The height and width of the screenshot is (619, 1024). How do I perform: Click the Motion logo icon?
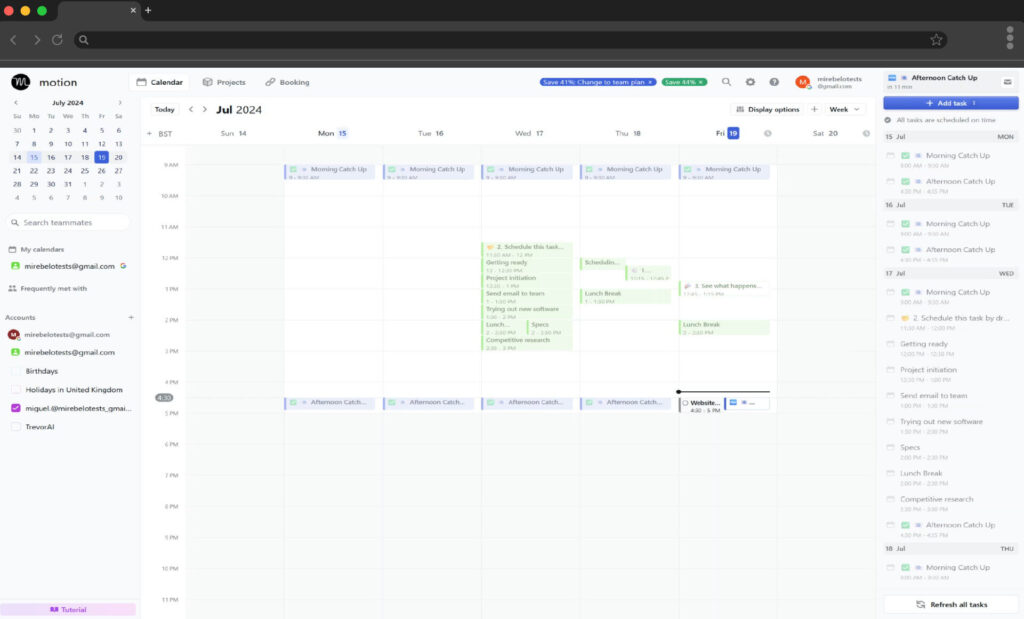(20, 82)
